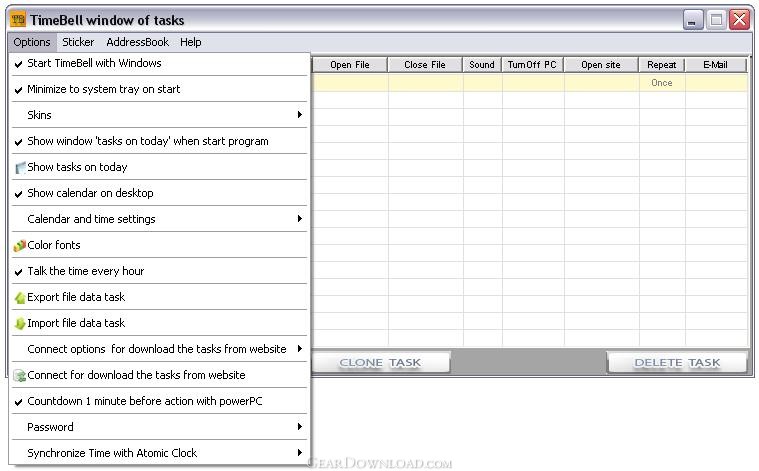Open the Help menu
Image resolution: width=759 pixels, height=471 pixels.
click(x=191, y=42)
